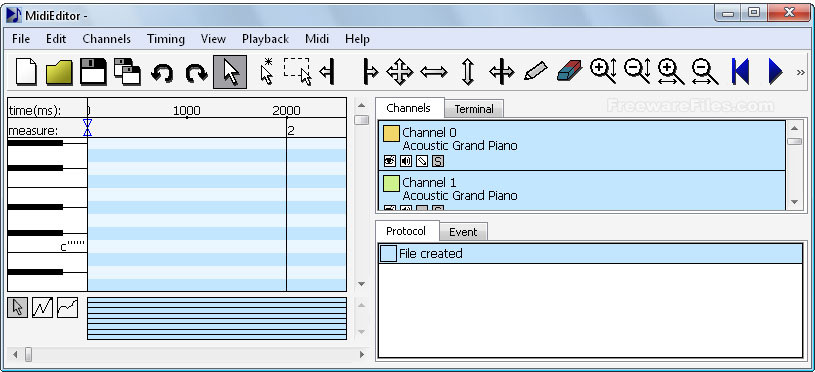Switch to the Terminal tab

coord(474,109)
